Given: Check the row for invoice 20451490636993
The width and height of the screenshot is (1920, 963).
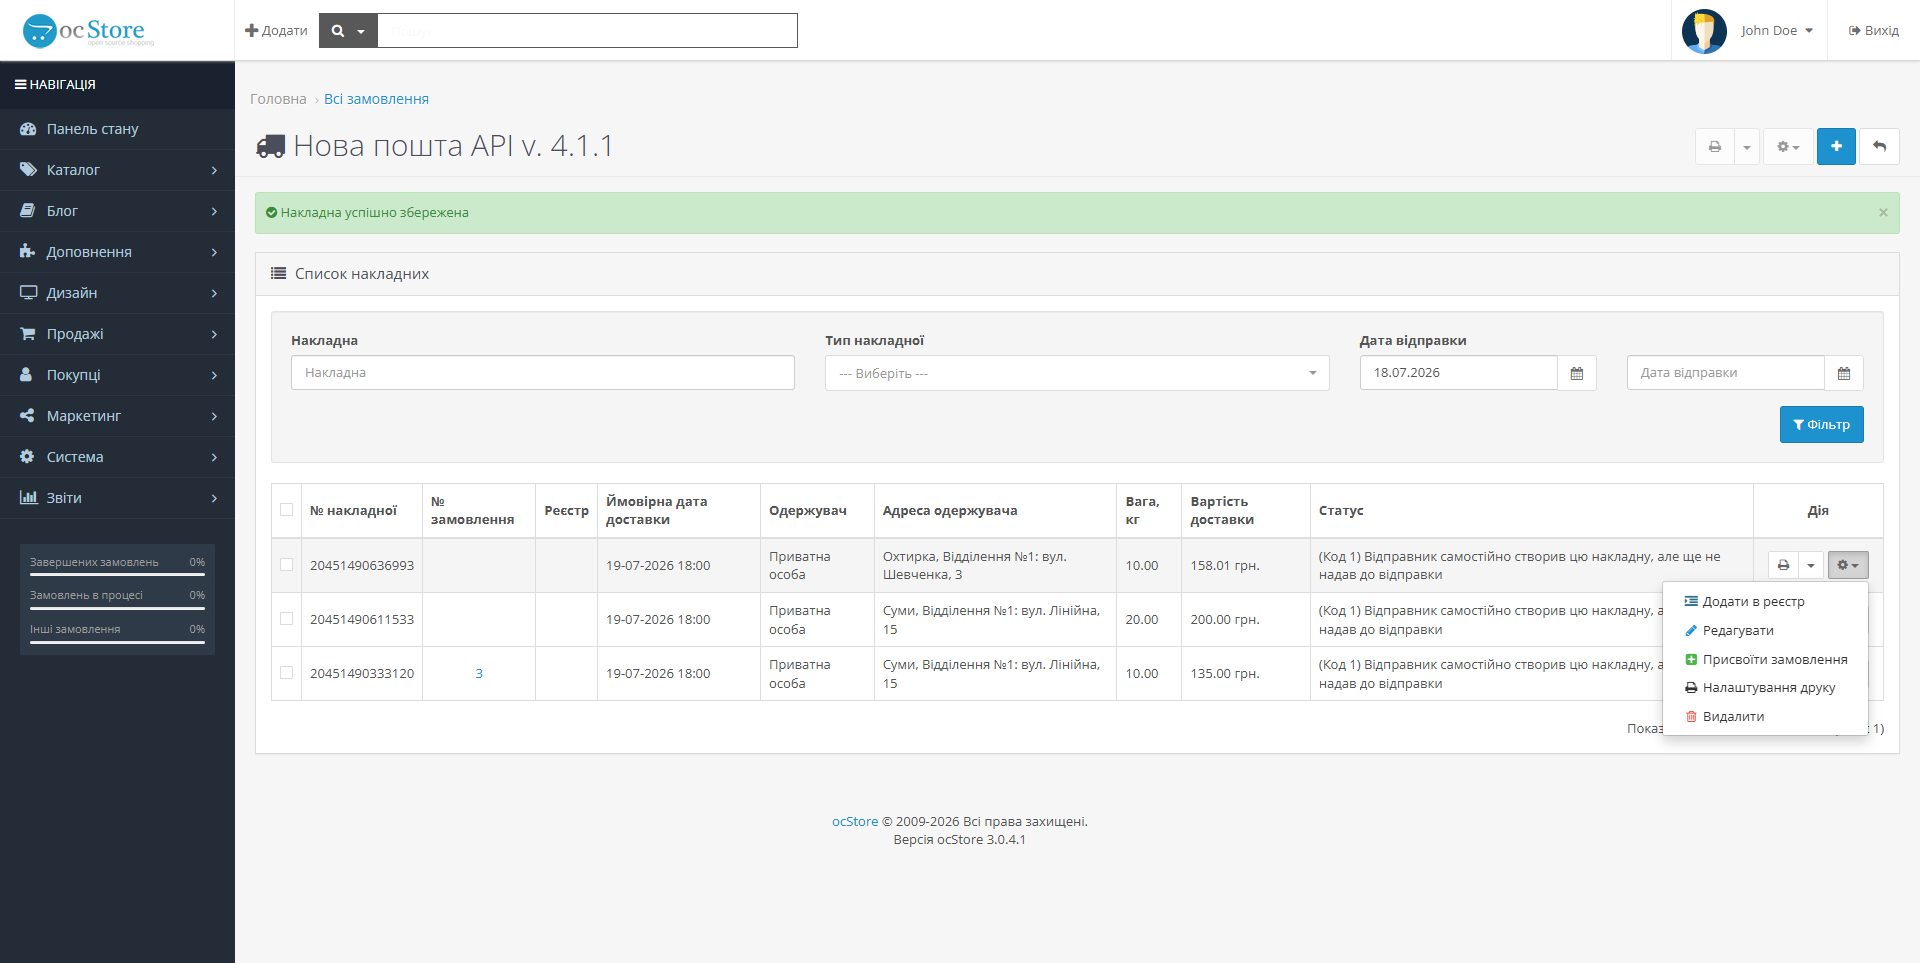Looking at the screenshot, I should pyautogui.click(x=287, y=565).
